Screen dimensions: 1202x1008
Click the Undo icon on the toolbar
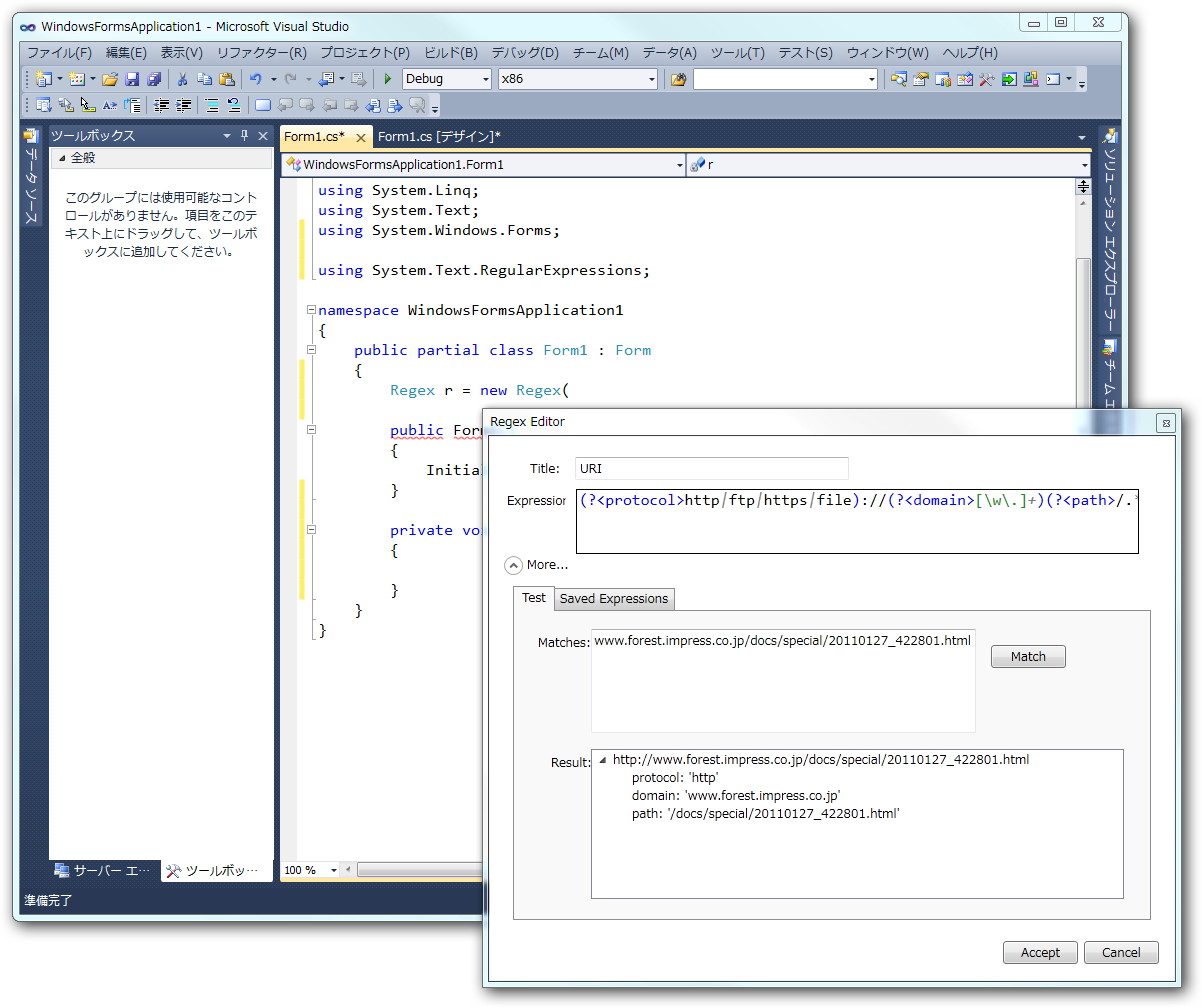click(257, 80)
